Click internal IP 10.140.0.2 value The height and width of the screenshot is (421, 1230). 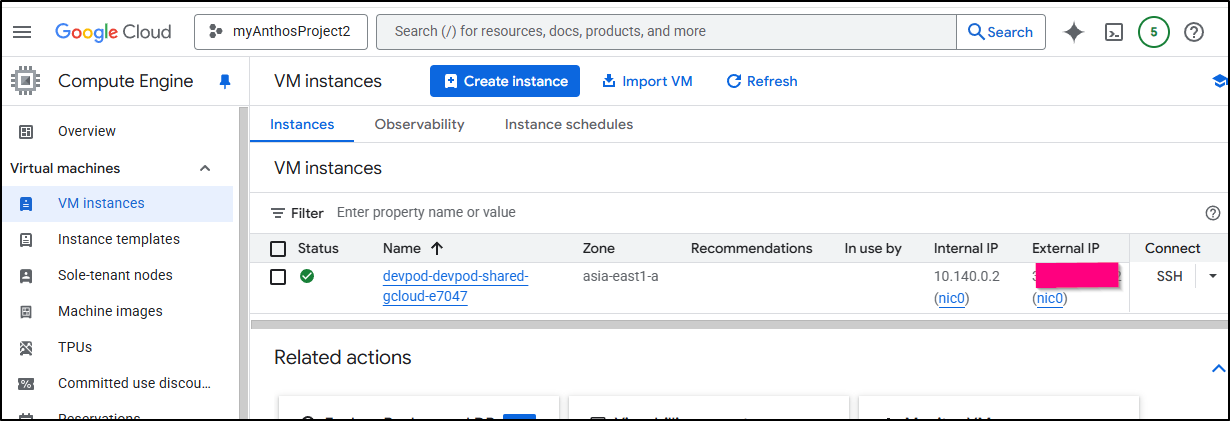[x=966, y=276]
